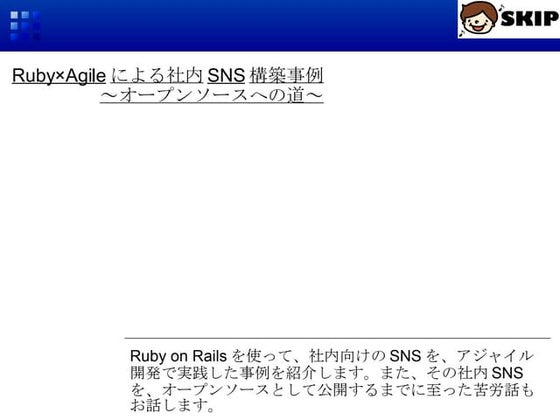Click "その社内 SNS" in the second description line
Viewport: 560px width, 420px height.
click(475, 373)
